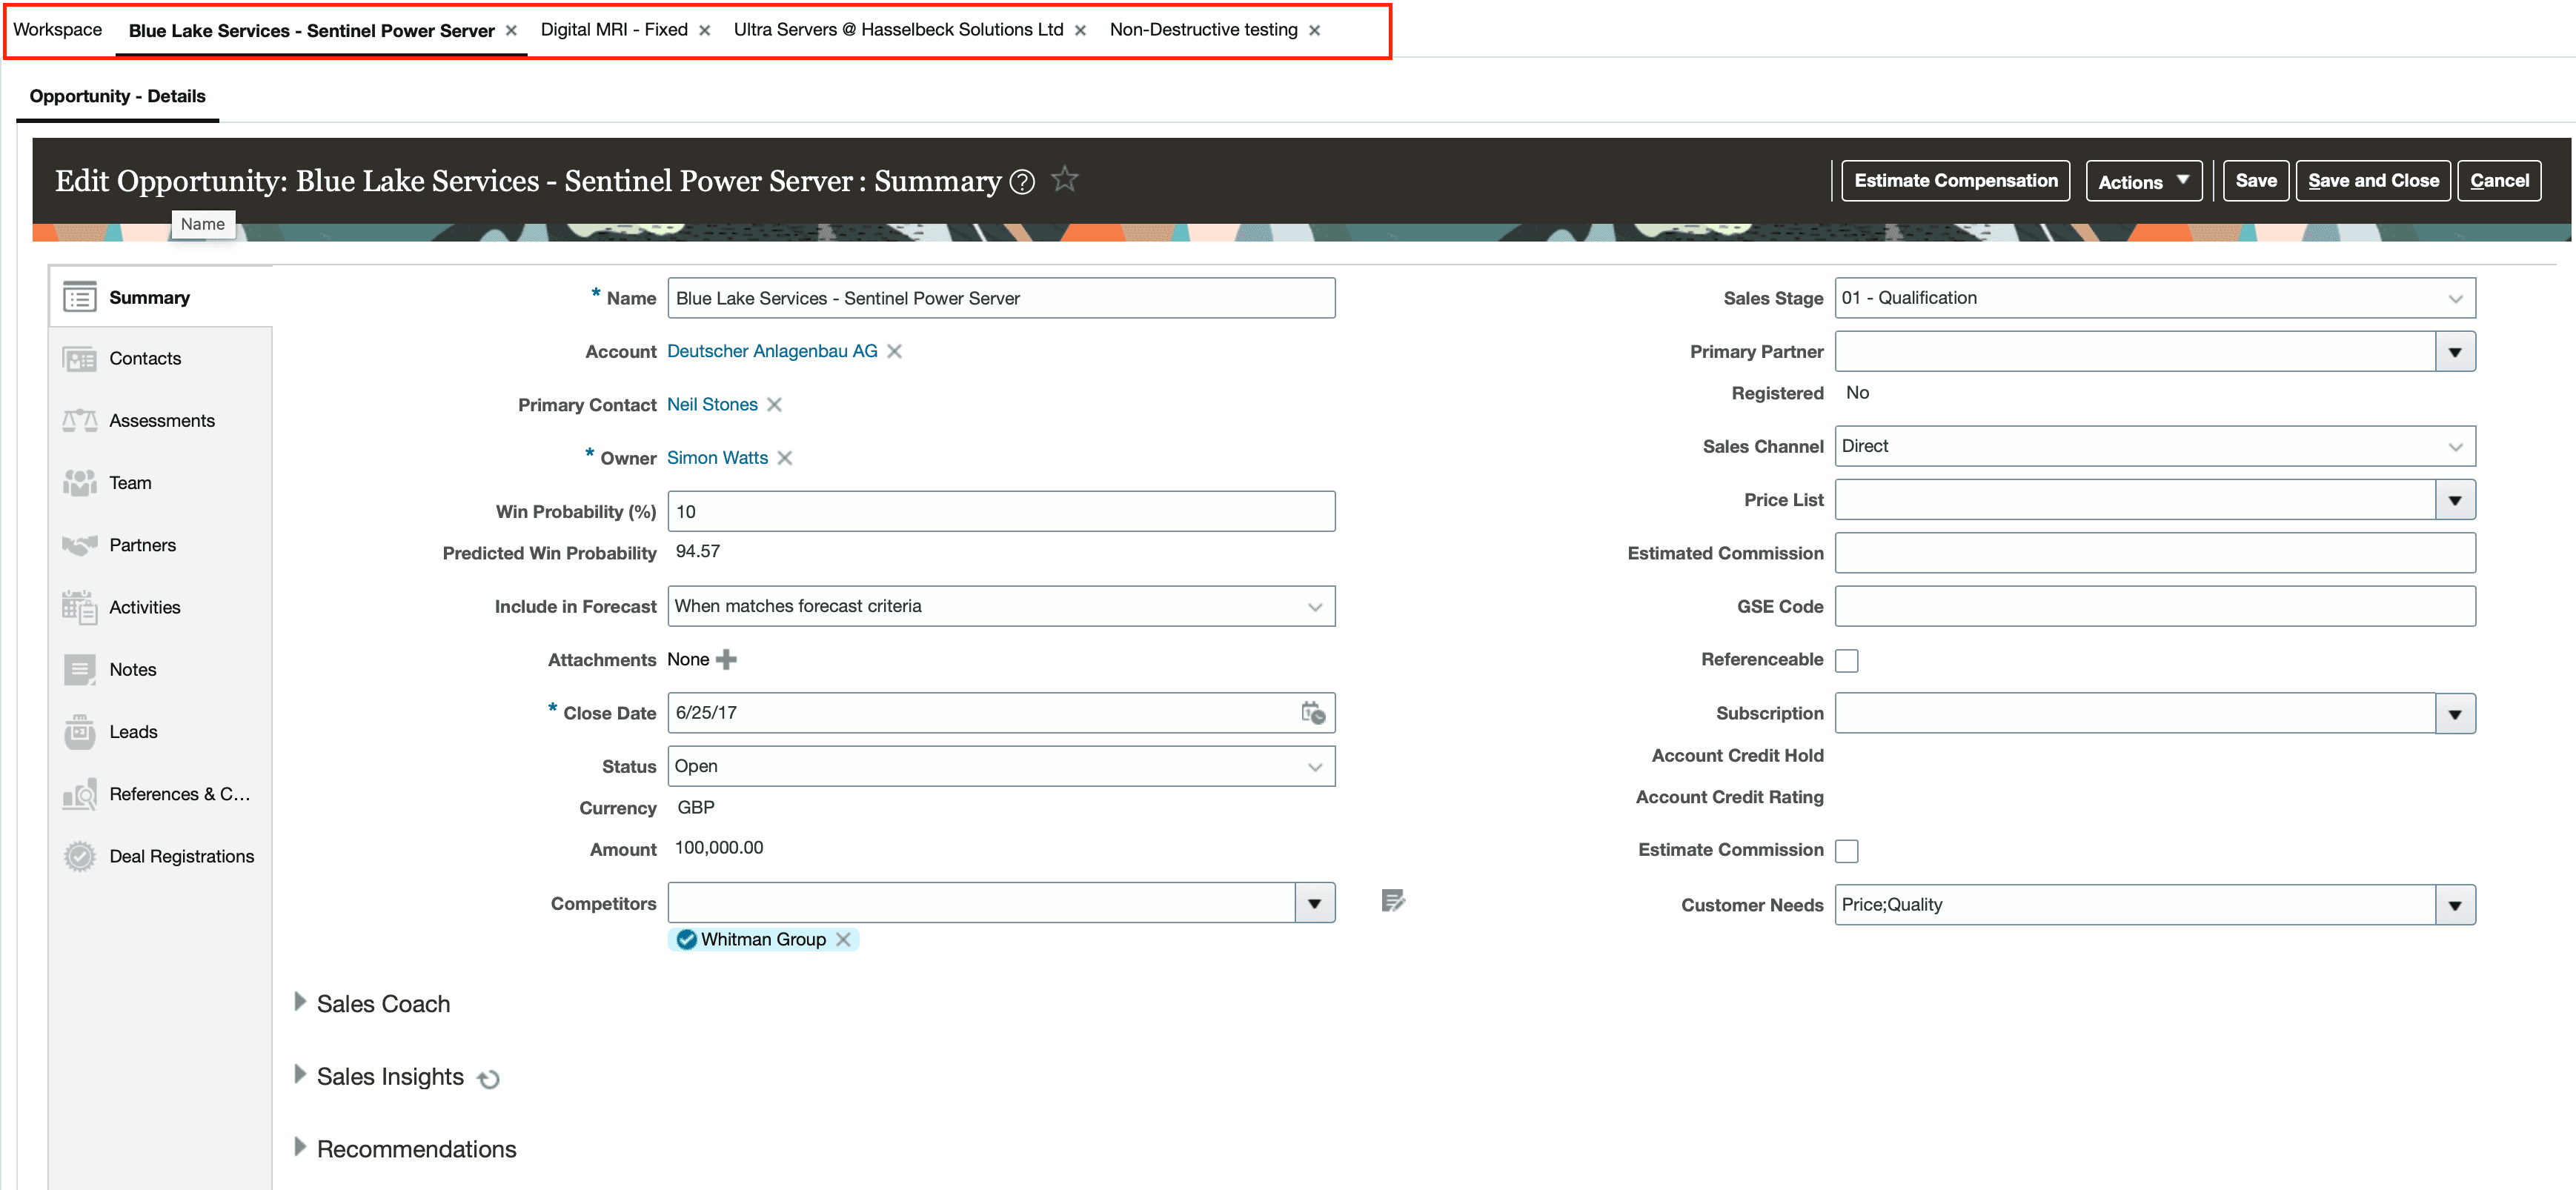This screenshot has height=1190, width=2576.
Task: Open the Actions menu
Action: [x=2143, y=182]
